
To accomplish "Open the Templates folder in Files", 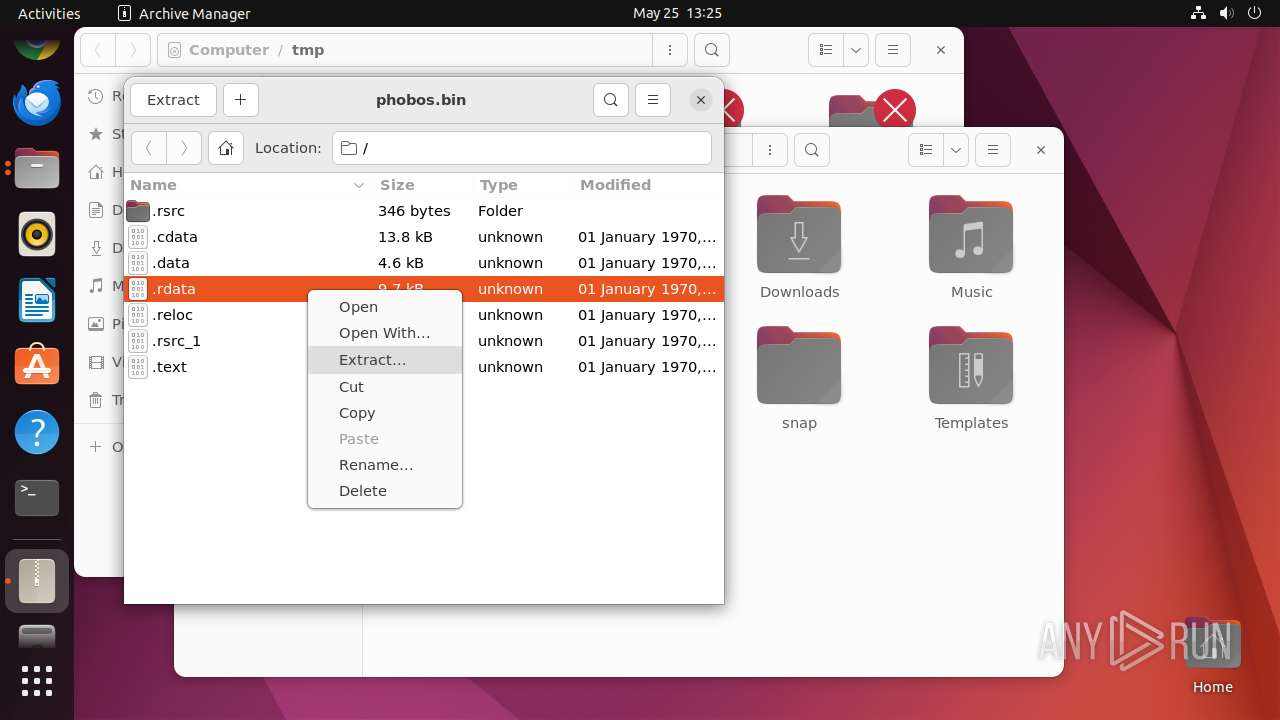I will click(971, 378).
